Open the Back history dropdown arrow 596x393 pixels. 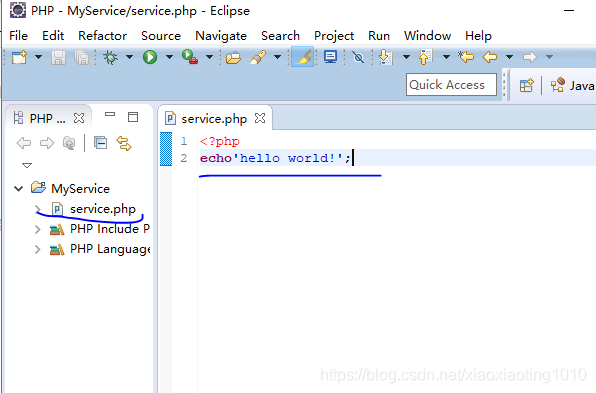[509, 57]
